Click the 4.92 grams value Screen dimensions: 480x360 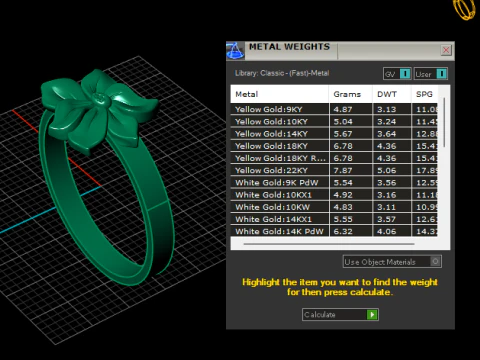pos(343,195)
